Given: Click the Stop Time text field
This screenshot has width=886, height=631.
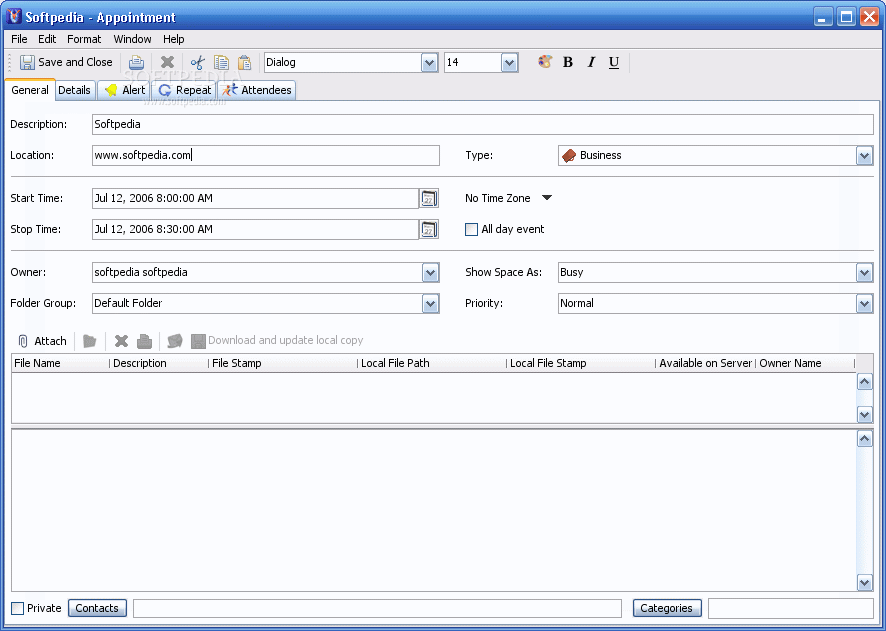Looking at the screenshot, I should [255, 229].
